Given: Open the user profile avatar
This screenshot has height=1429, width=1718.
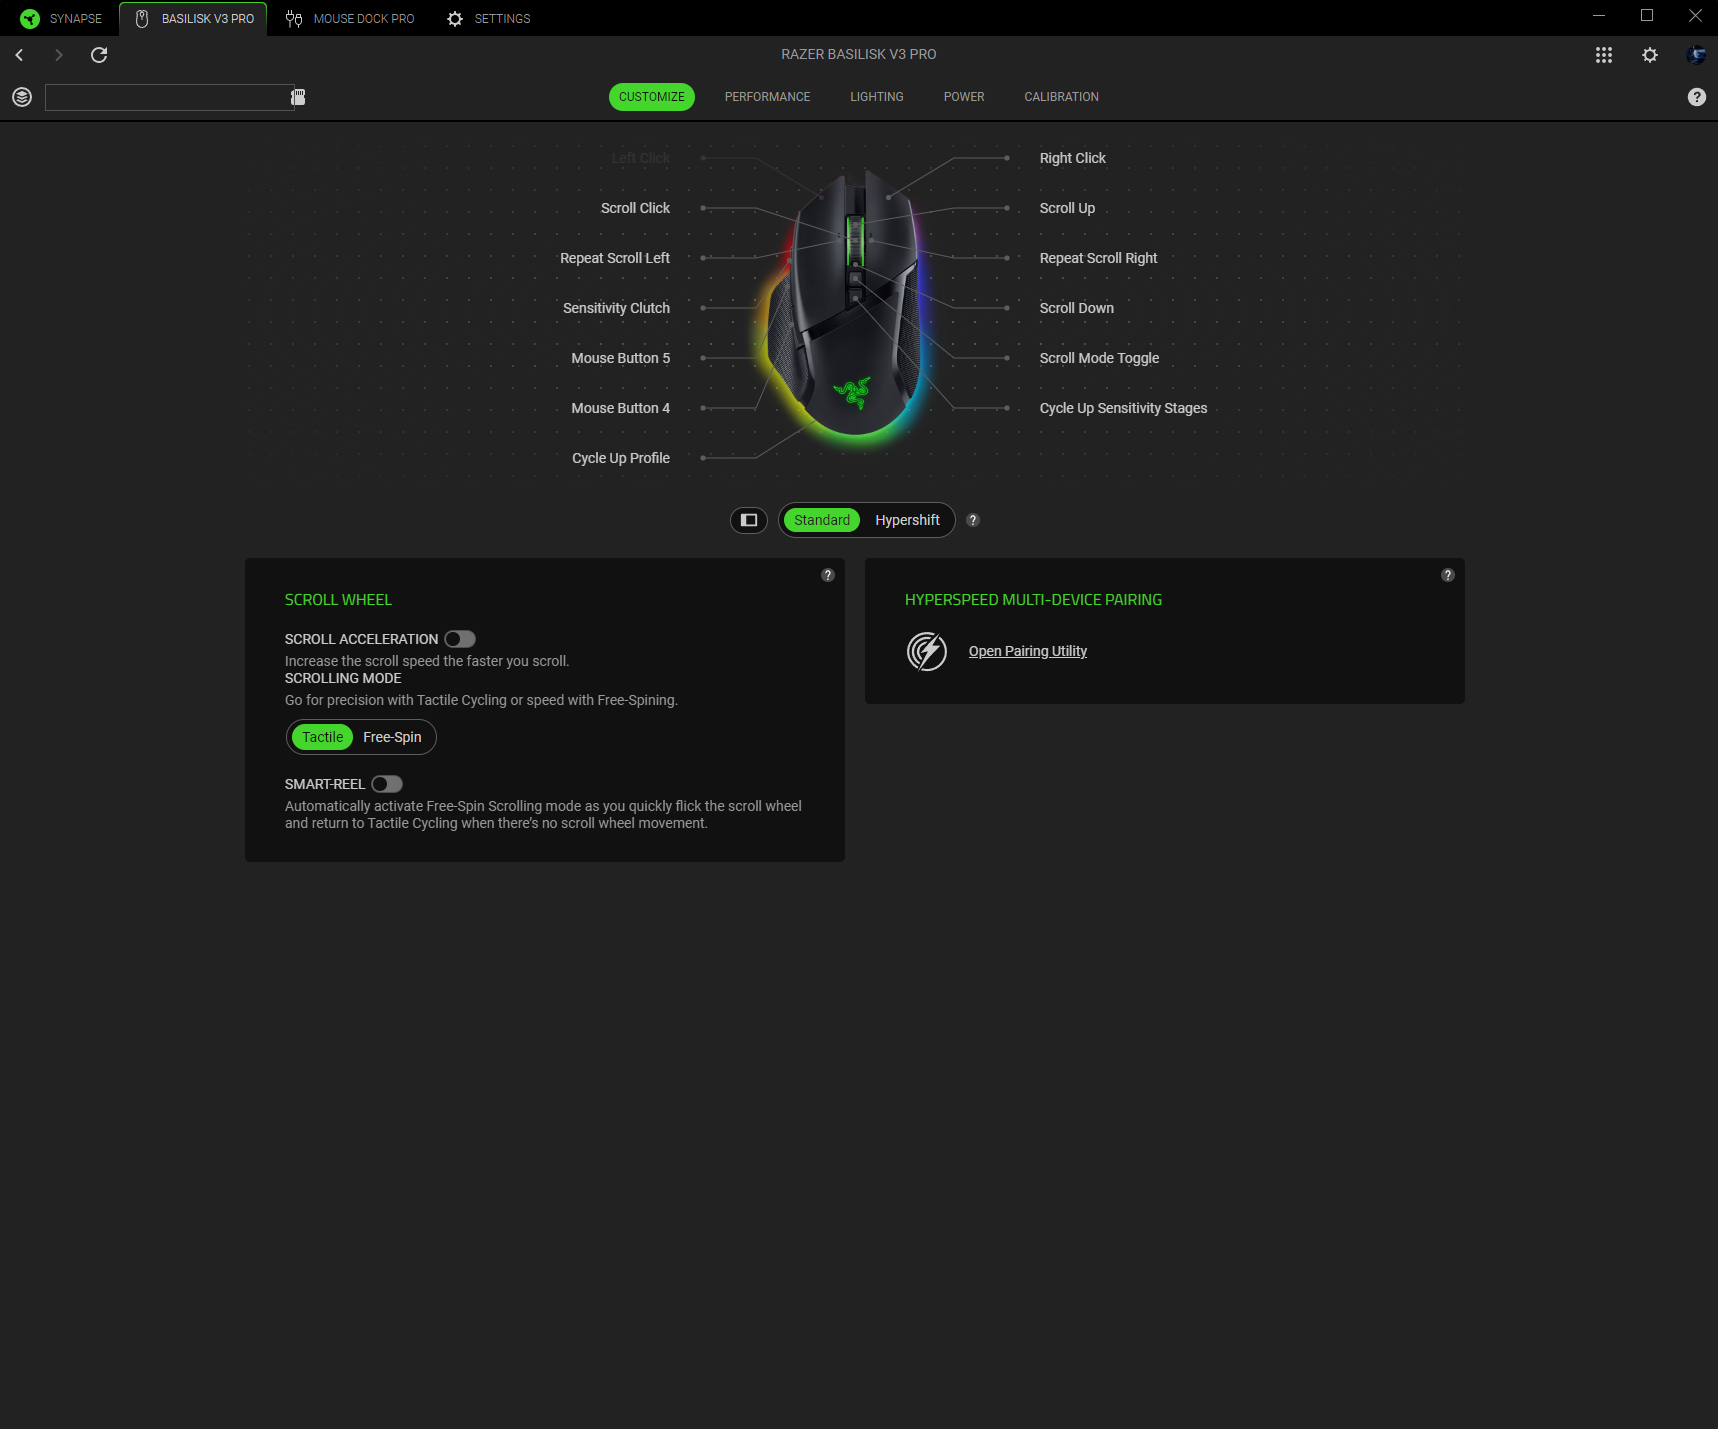Looking at the screenshot, I should pyautogui.click(x=1696, y=55).
